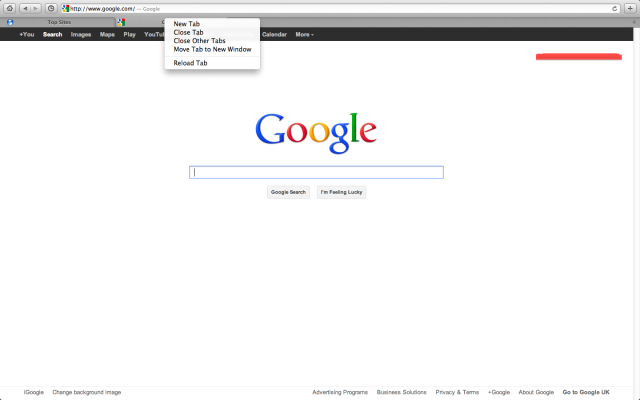Open Maps in the Google bar
This screenshot has height=400, width=640.
107,34
